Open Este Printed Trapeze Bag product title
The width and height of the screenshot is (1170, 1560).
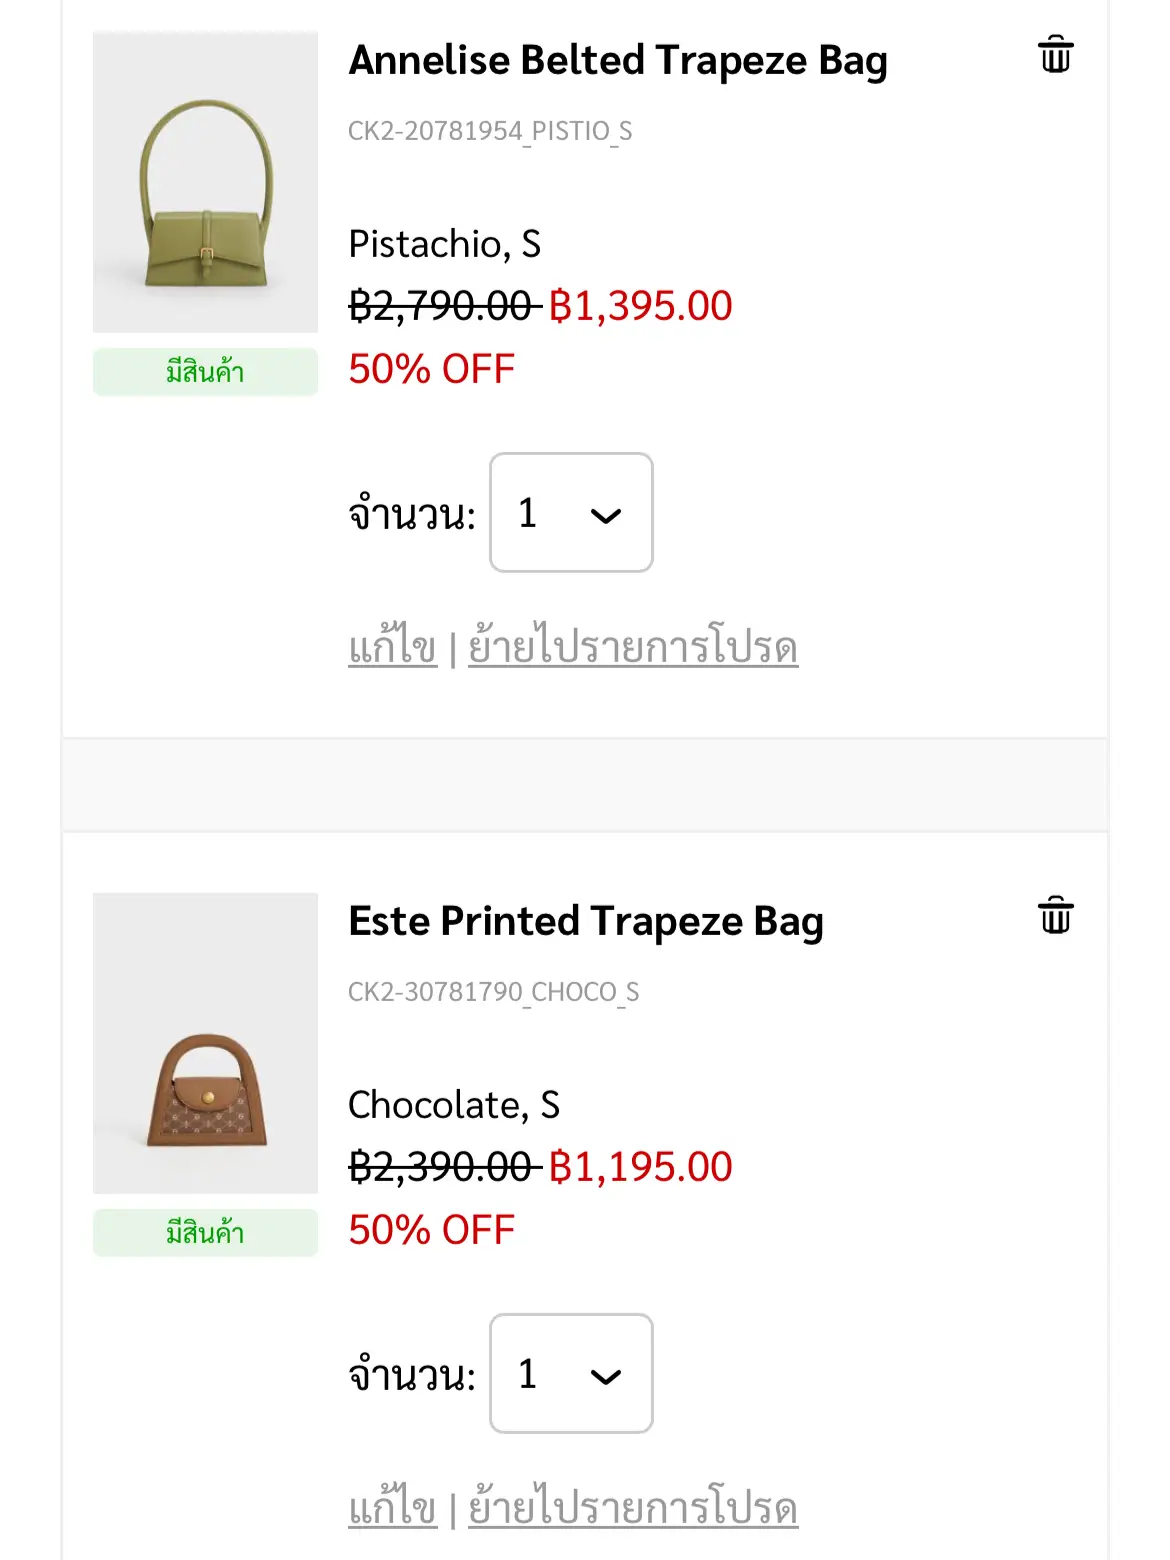coord(586,921)
